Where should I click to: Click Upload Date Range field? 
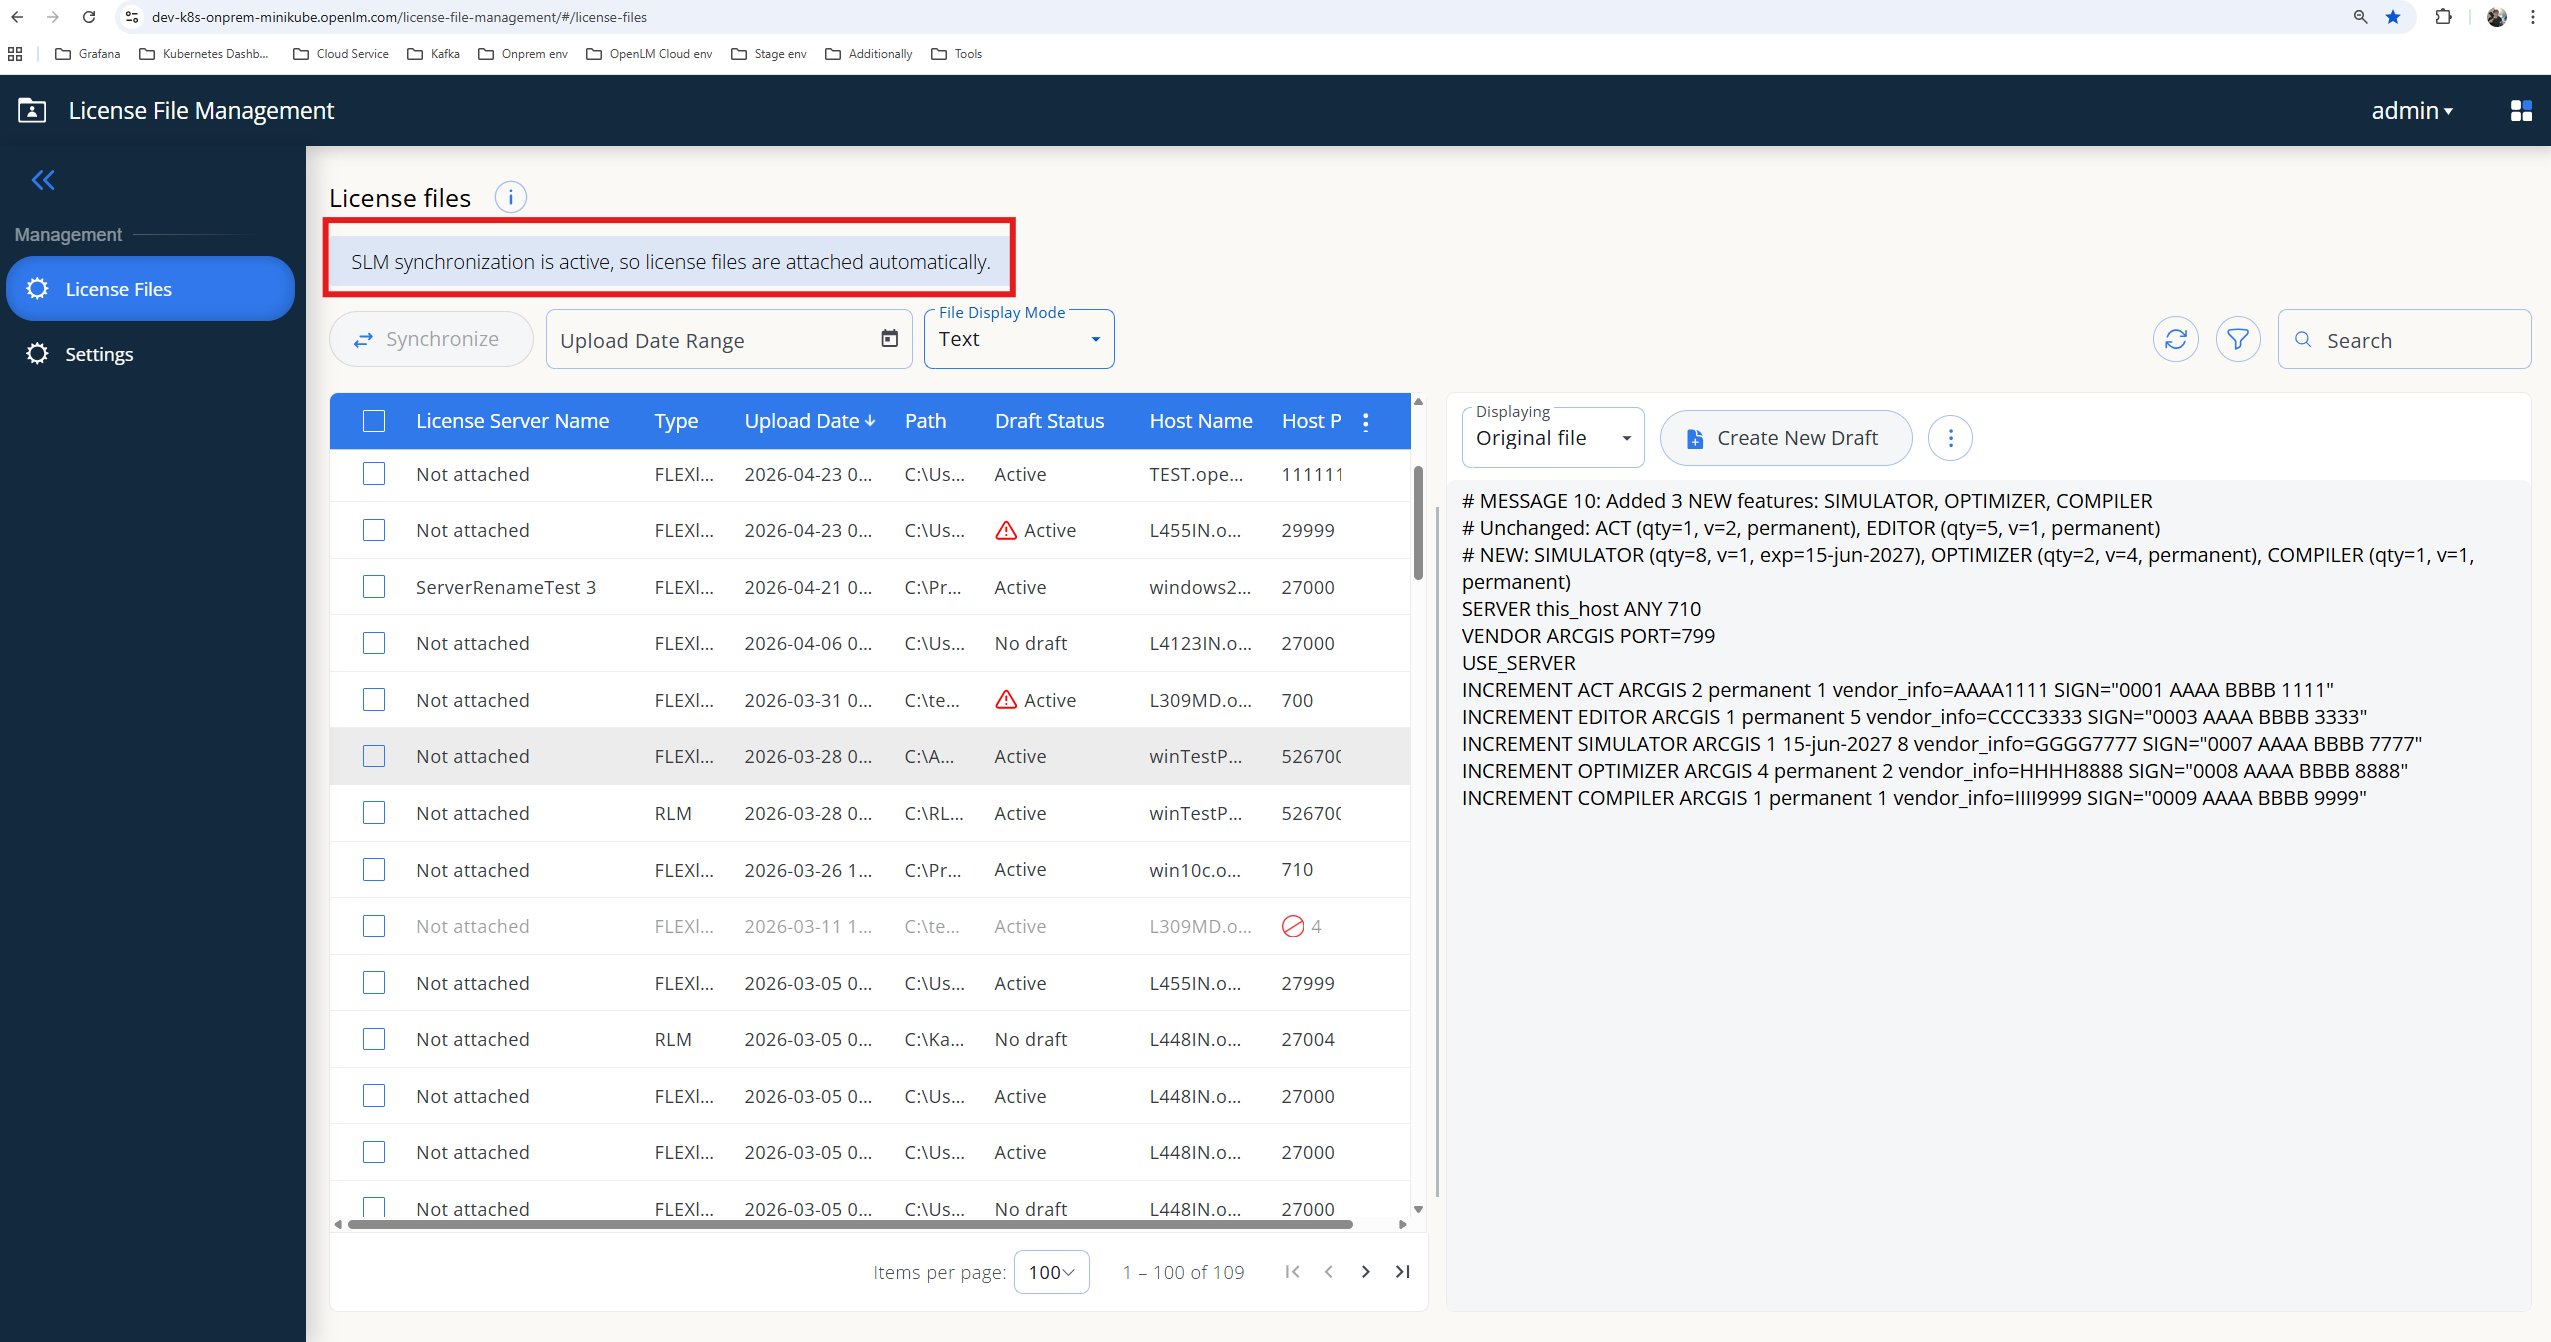pos(729,340)
